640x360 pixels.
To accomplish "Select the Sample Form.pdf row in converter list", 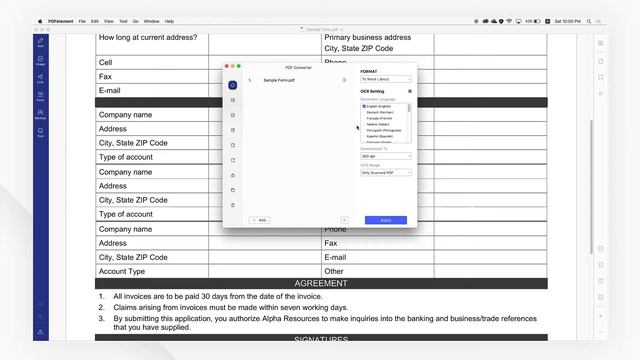I will 298,80.
